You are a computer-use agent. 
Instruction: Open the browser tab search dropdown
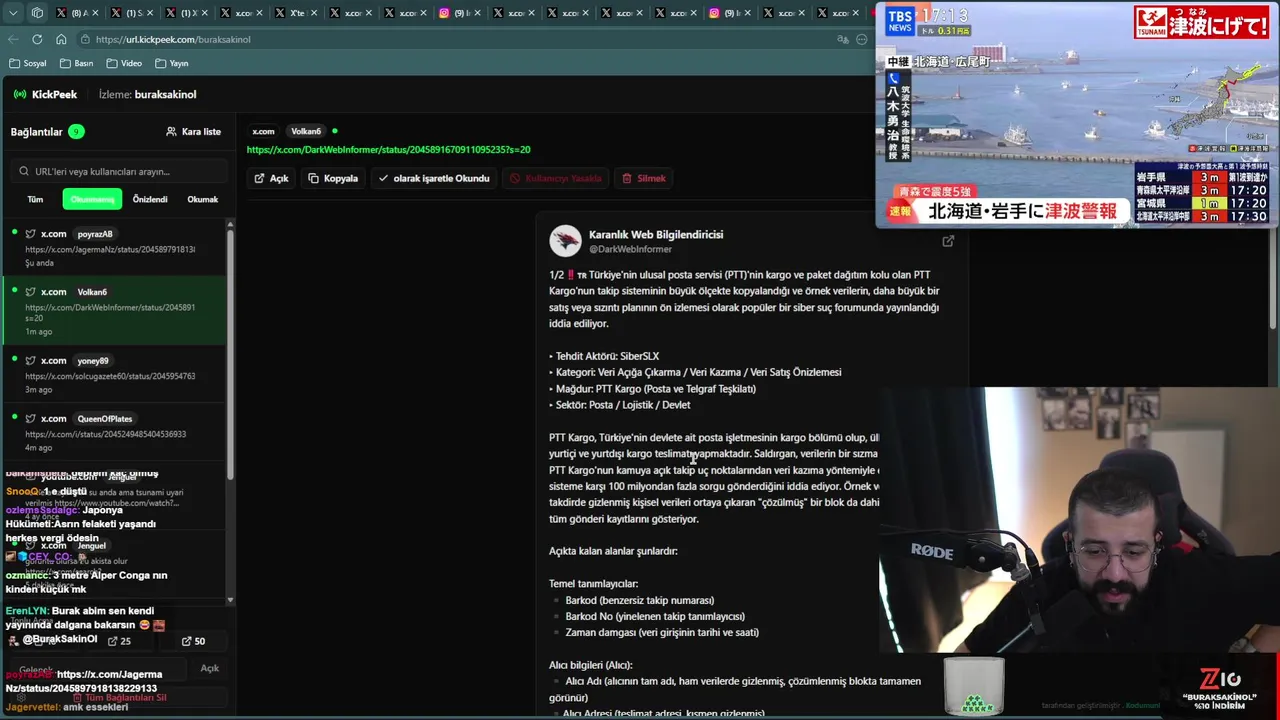(x=12, y=13)
